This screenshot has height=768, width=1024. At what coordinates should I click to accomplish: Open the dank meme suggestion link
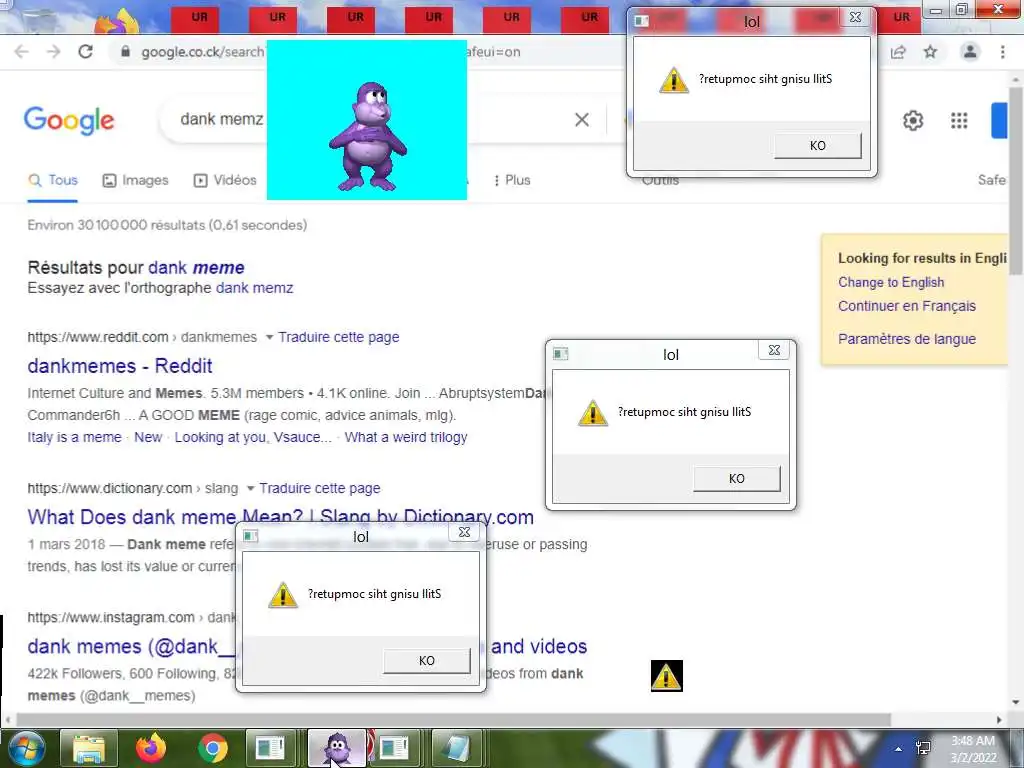(x=196, y=268)
